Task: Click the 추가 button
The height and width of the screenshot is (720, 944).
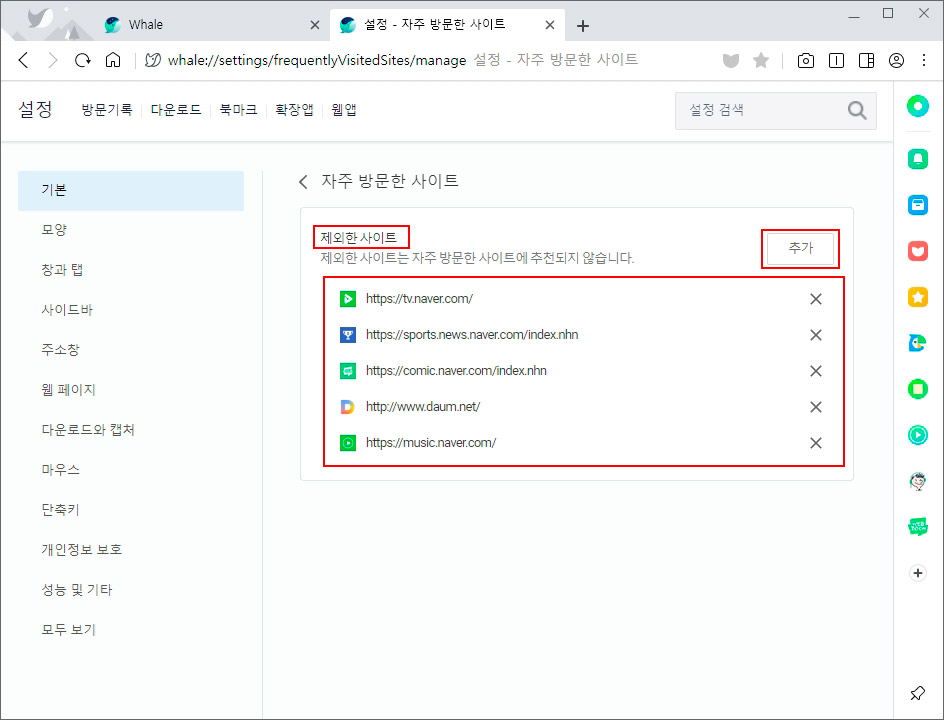Action: coord(800,249)
